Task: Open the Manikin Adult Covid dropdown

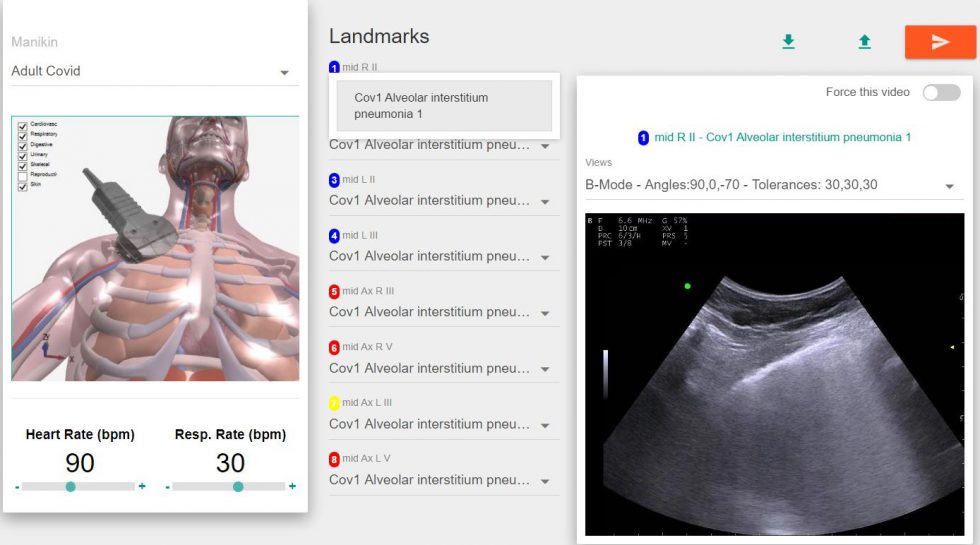Action: tap(154, 71)
